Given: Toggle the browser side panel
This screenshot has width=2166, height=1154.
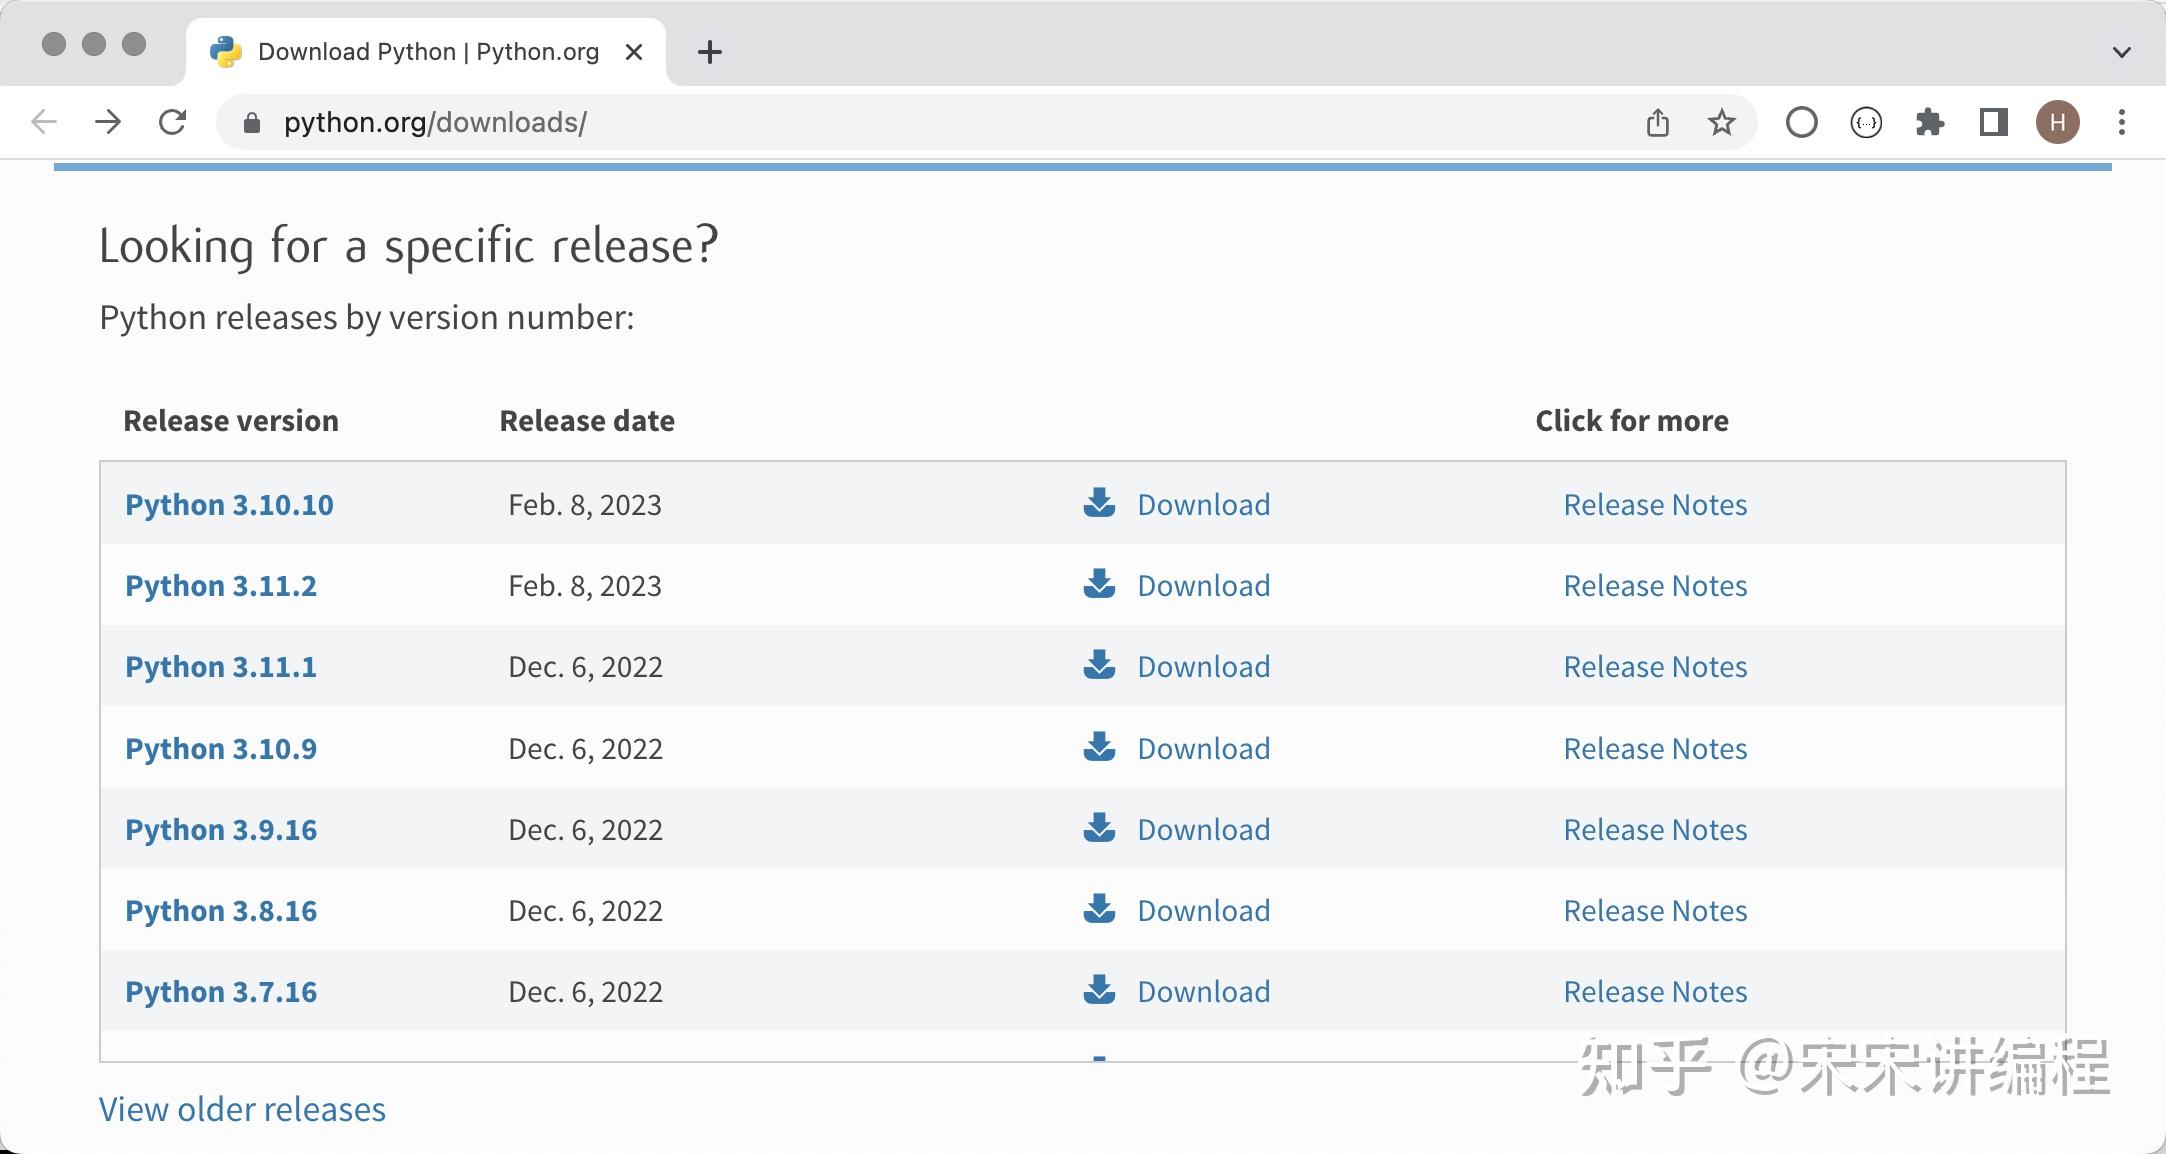Looking at the screenshot, I should click(1993, 122).
